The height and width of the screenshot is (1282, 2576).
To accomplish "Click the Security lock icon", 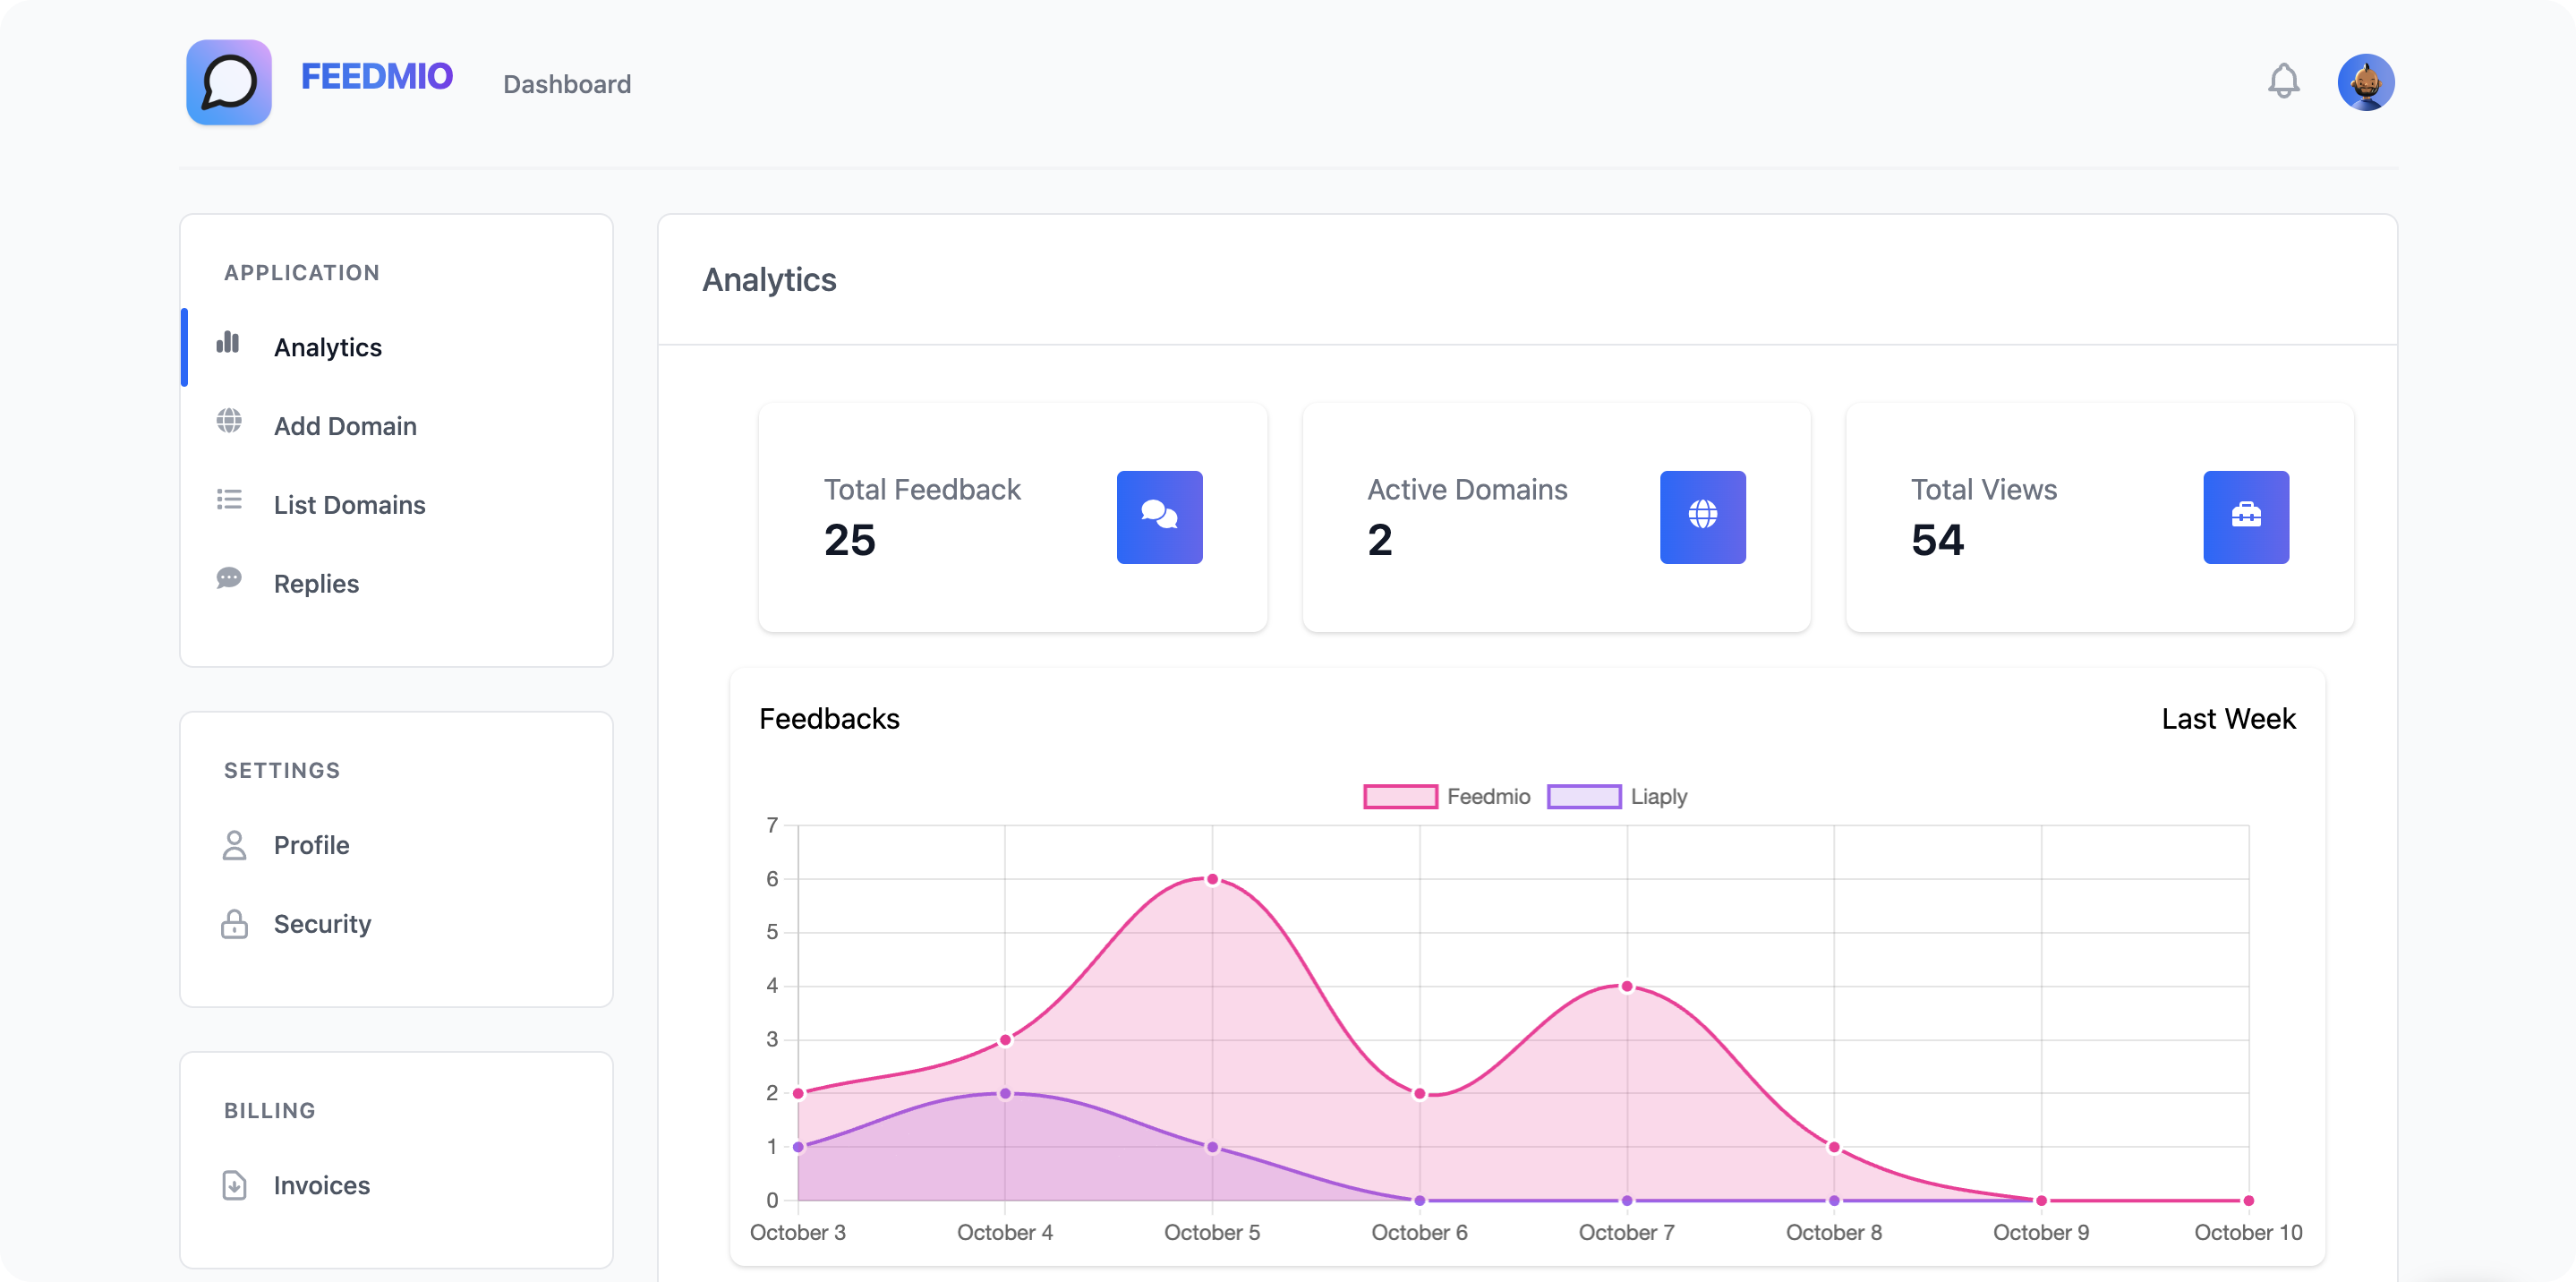I will (234, 924).
